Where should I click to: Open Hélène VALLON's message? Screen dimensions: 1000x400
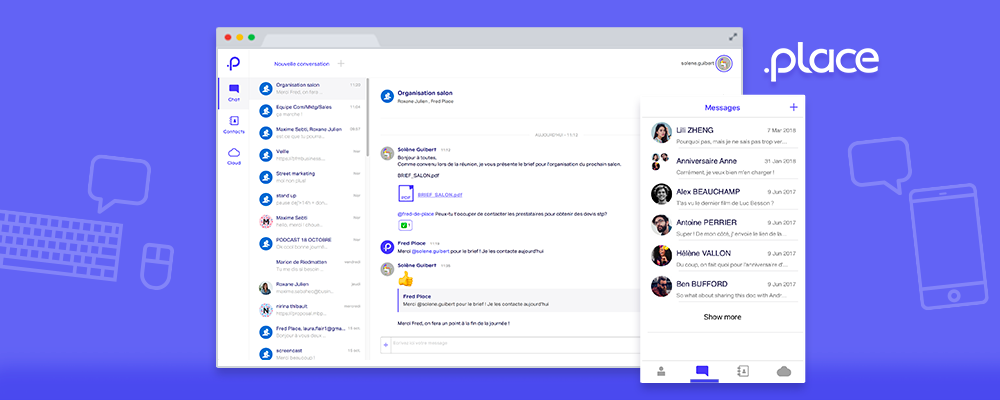point(723,257)
